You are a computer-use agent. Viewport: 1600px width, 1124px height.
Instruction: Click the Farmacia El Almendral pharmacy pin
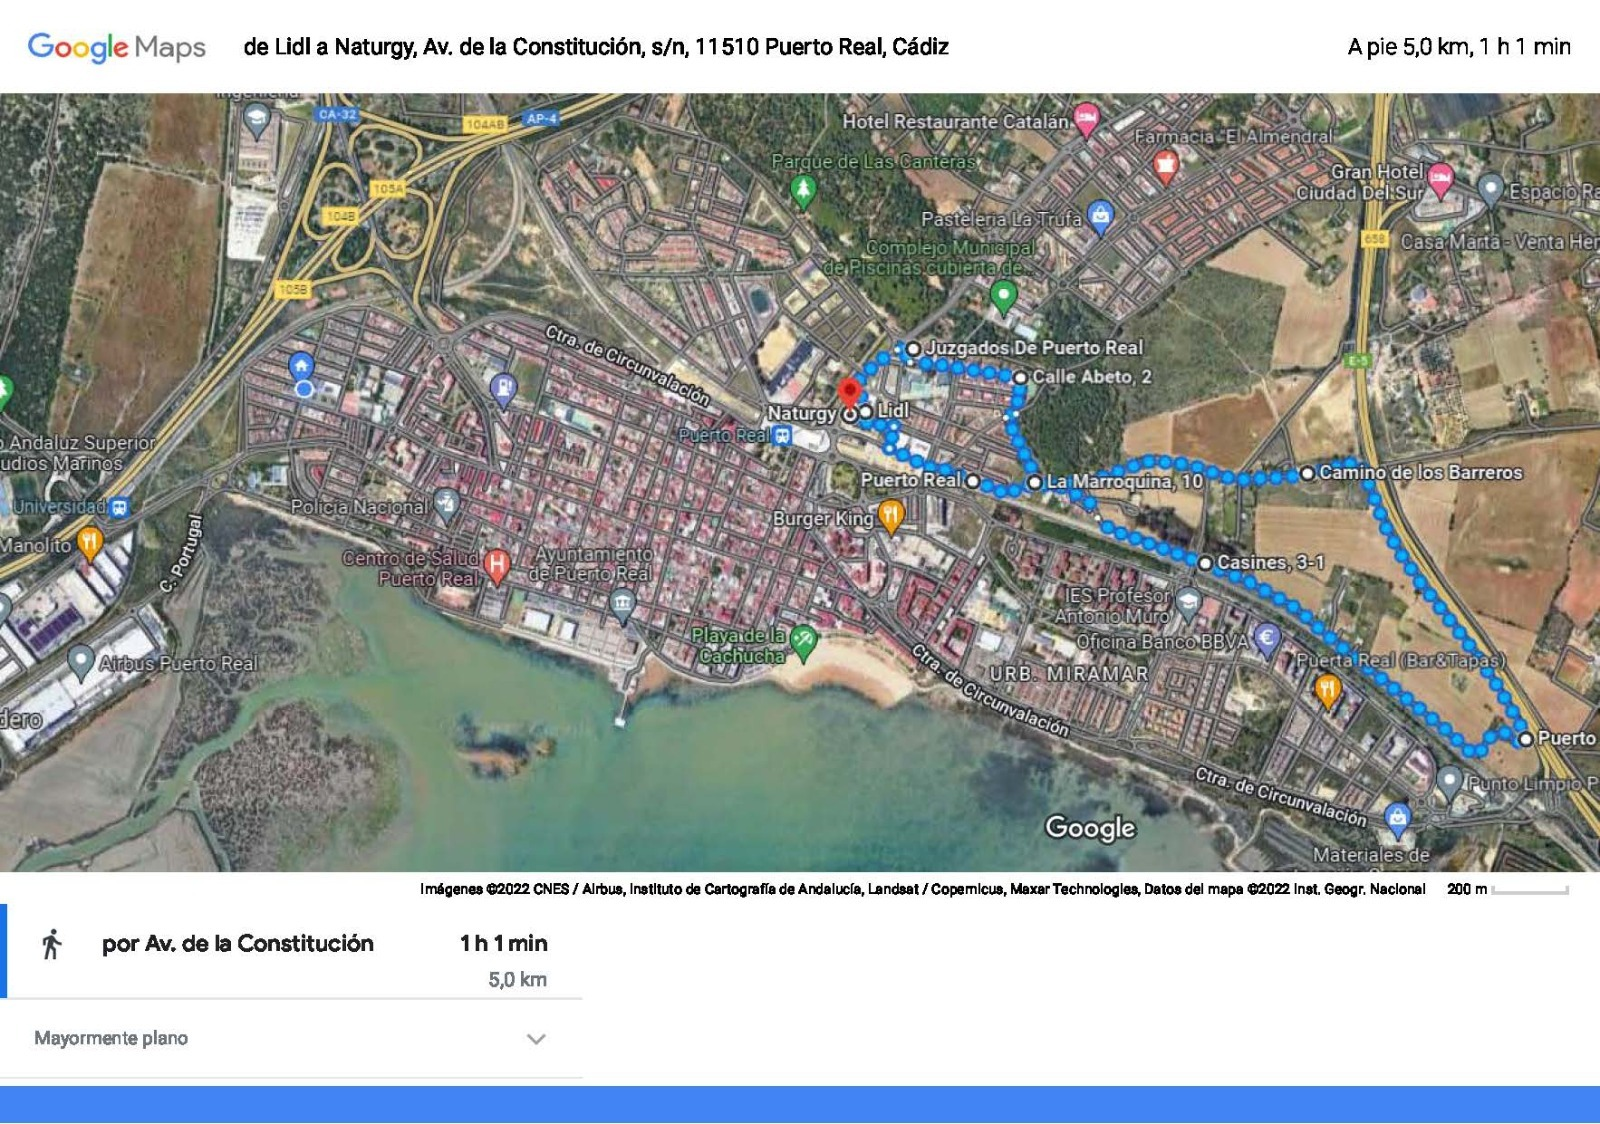[x=1165, y=165]
